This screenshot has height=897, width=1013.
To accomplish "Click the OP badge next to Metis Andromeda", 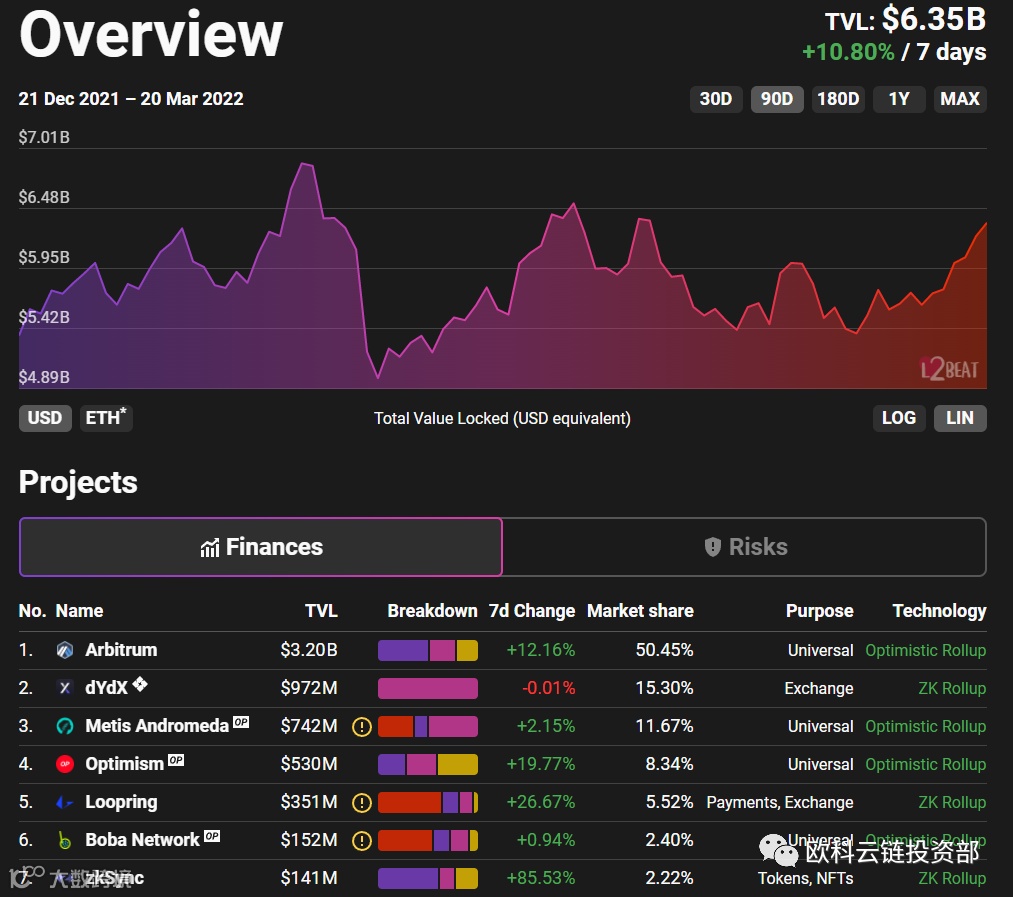I will pyautogui.click(x=241, y=722).
